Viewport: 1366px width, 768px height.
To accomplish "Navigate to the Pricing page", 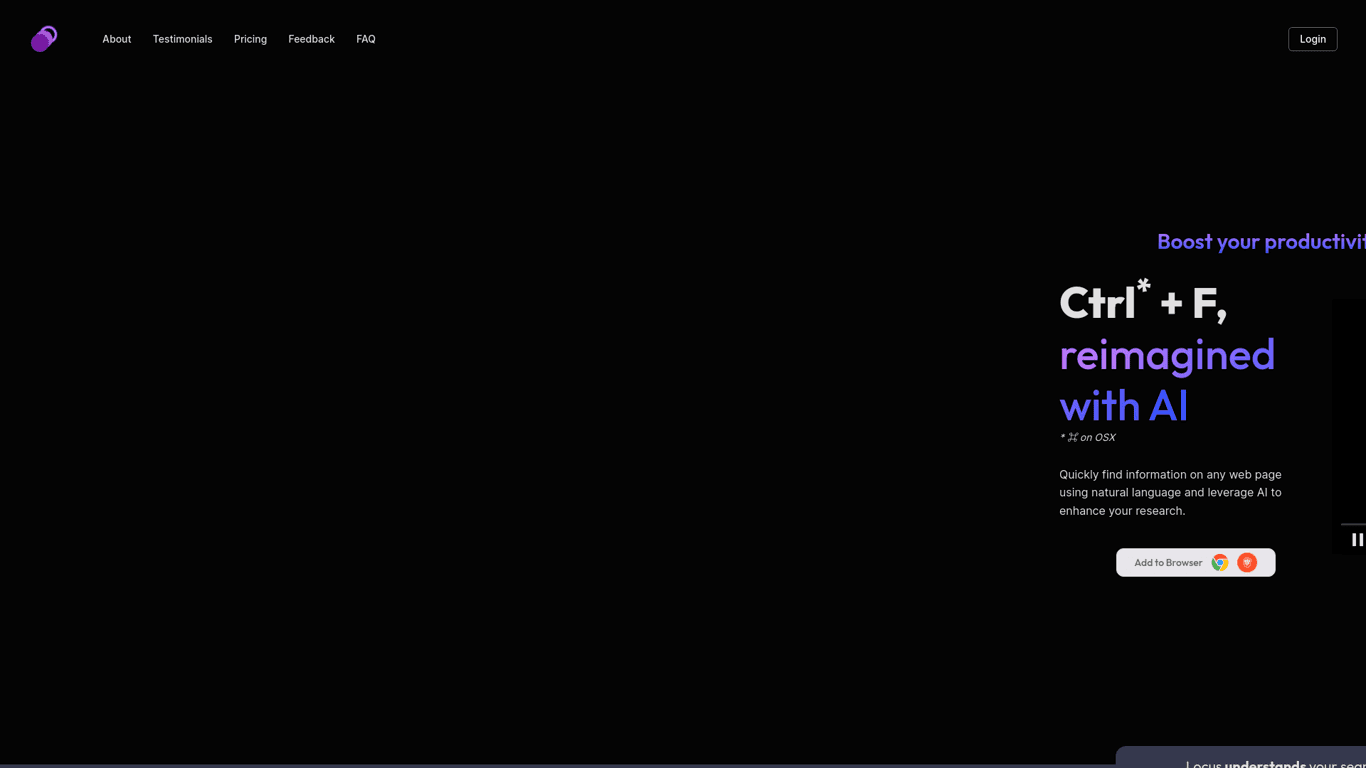I will tap(250, 39).
